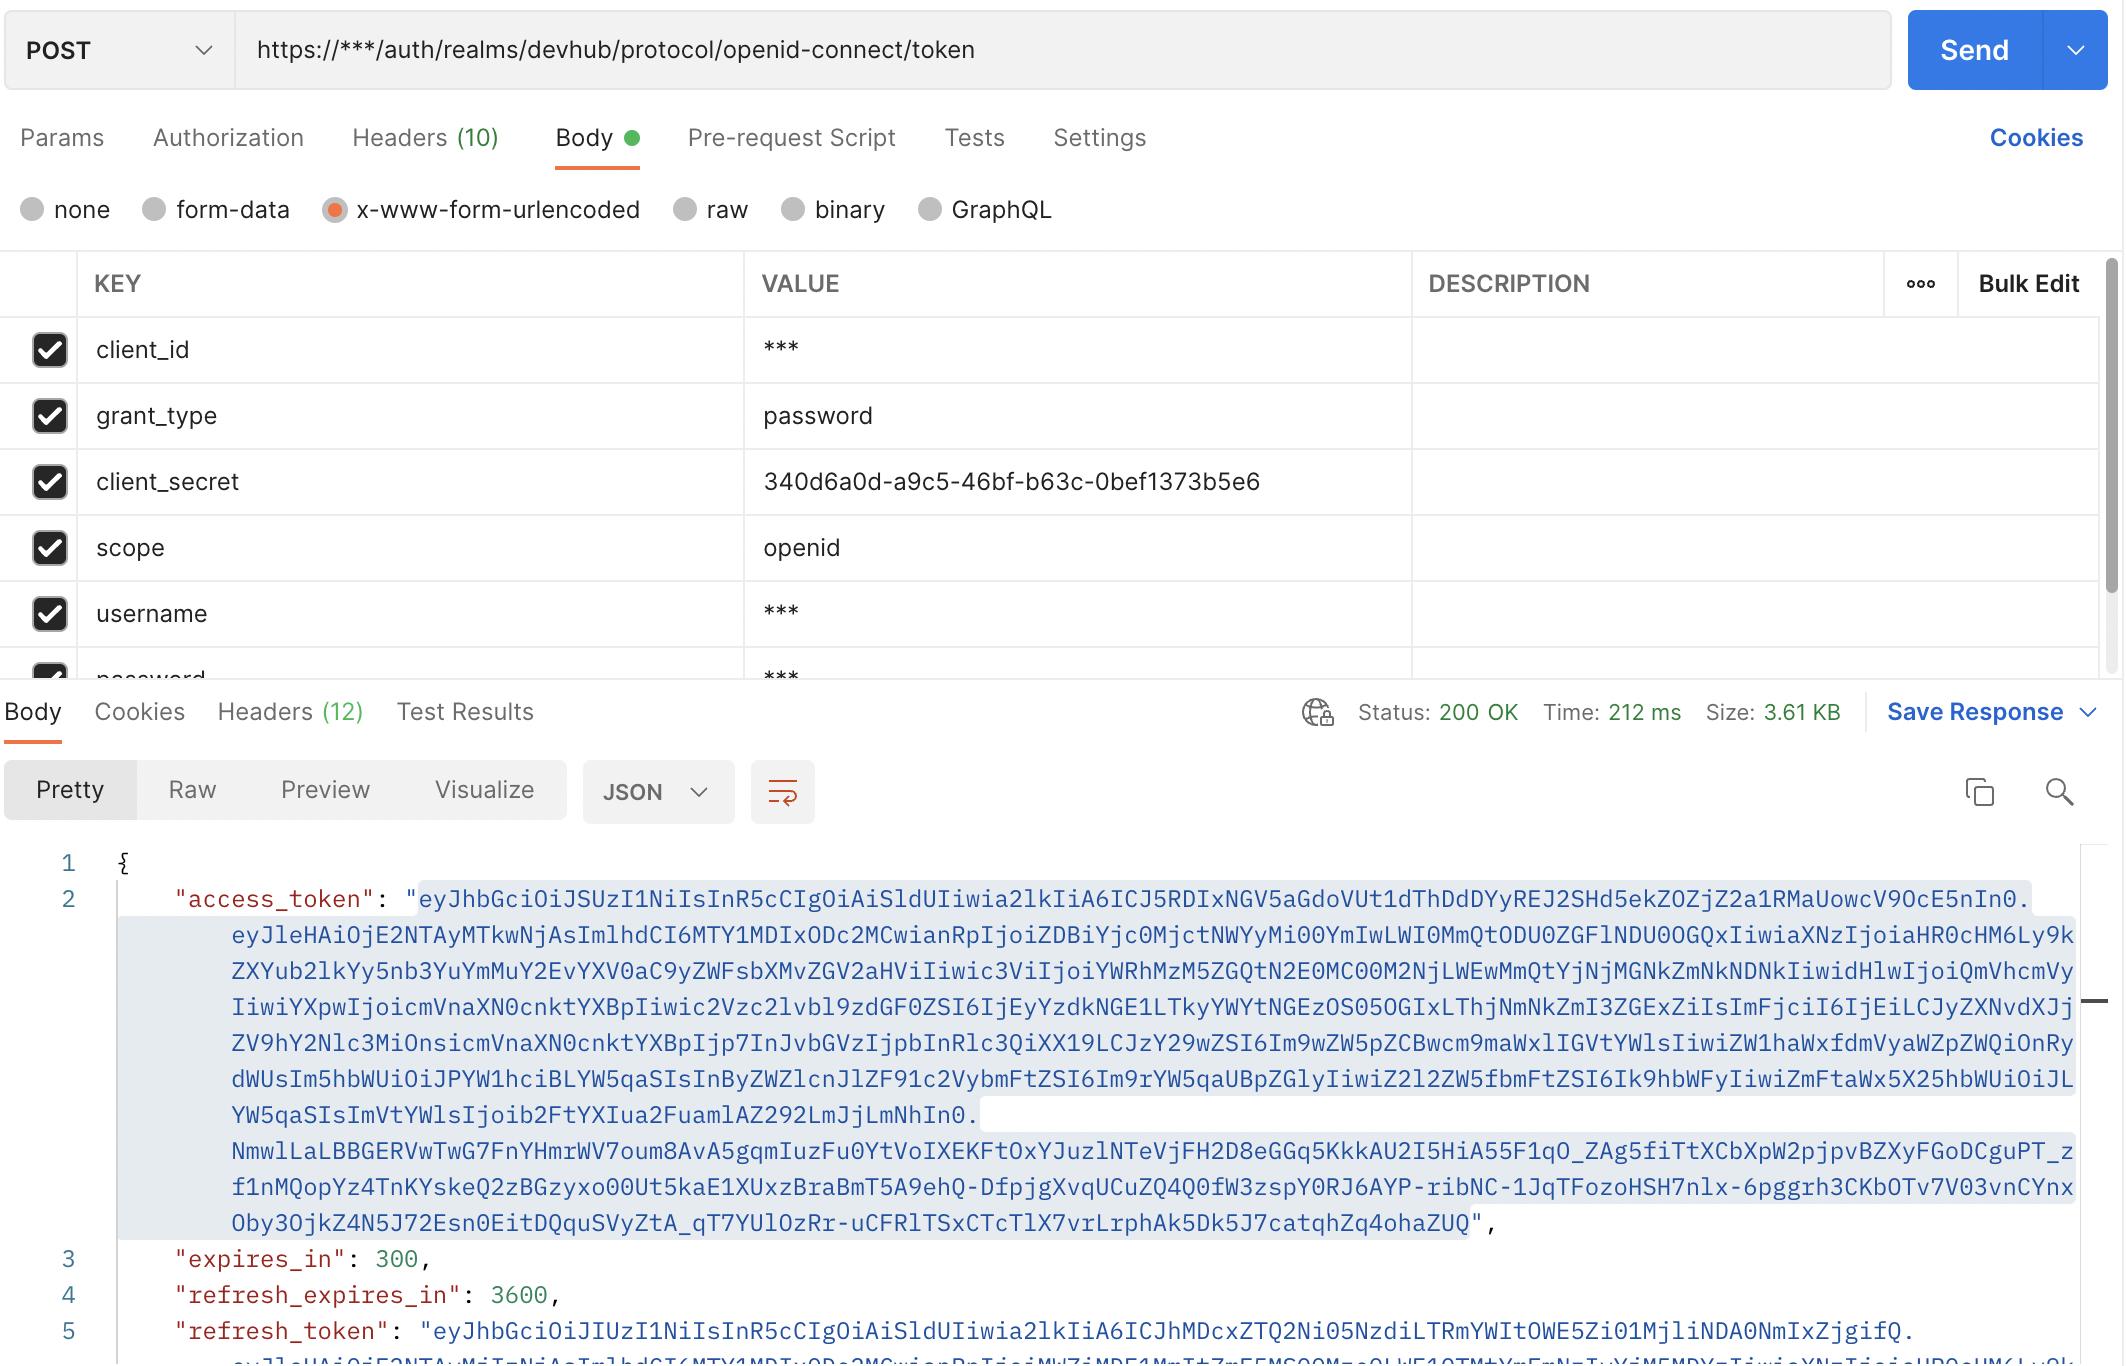Choose the GraphQL body option
Image resolution: width=2126 pixels, height=1366 pixels.
pyautogui.click(x=930, y=210)
